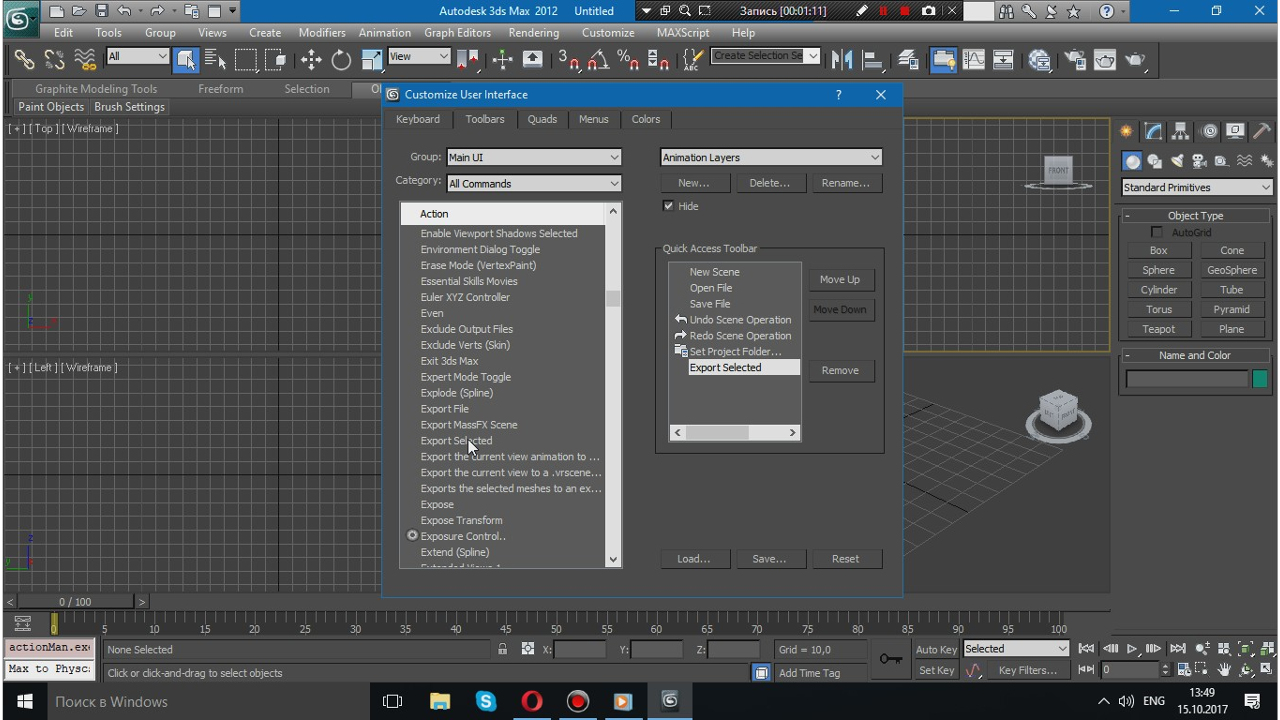Activate the Rotate tool in main toolbar

pos(341,60)
